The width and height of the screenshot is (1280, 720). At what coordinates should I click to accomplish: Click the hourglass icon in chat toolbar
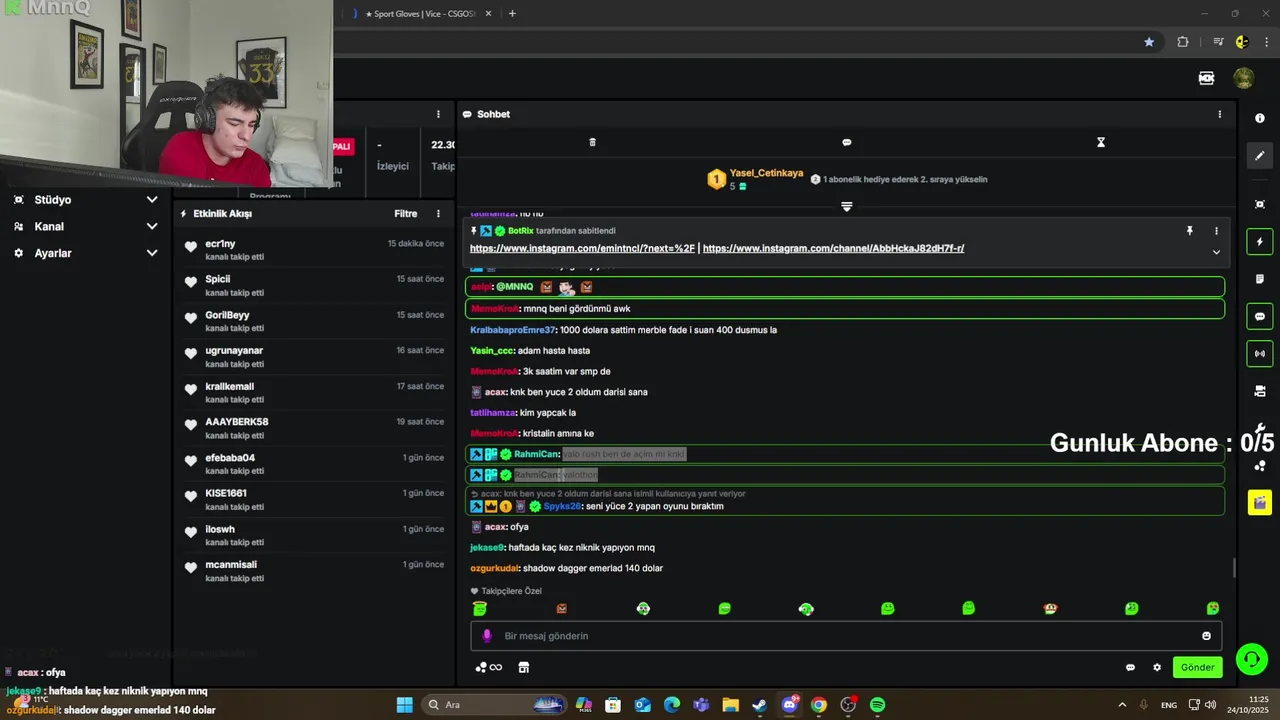click(x=1100, y=142)
